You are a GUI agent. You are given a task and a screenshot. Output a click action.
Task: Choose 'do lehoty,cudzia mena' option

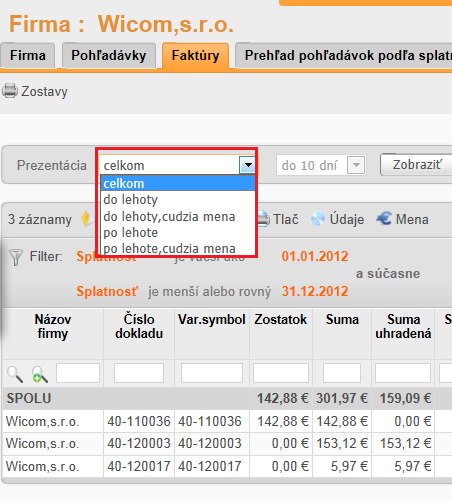178,216
